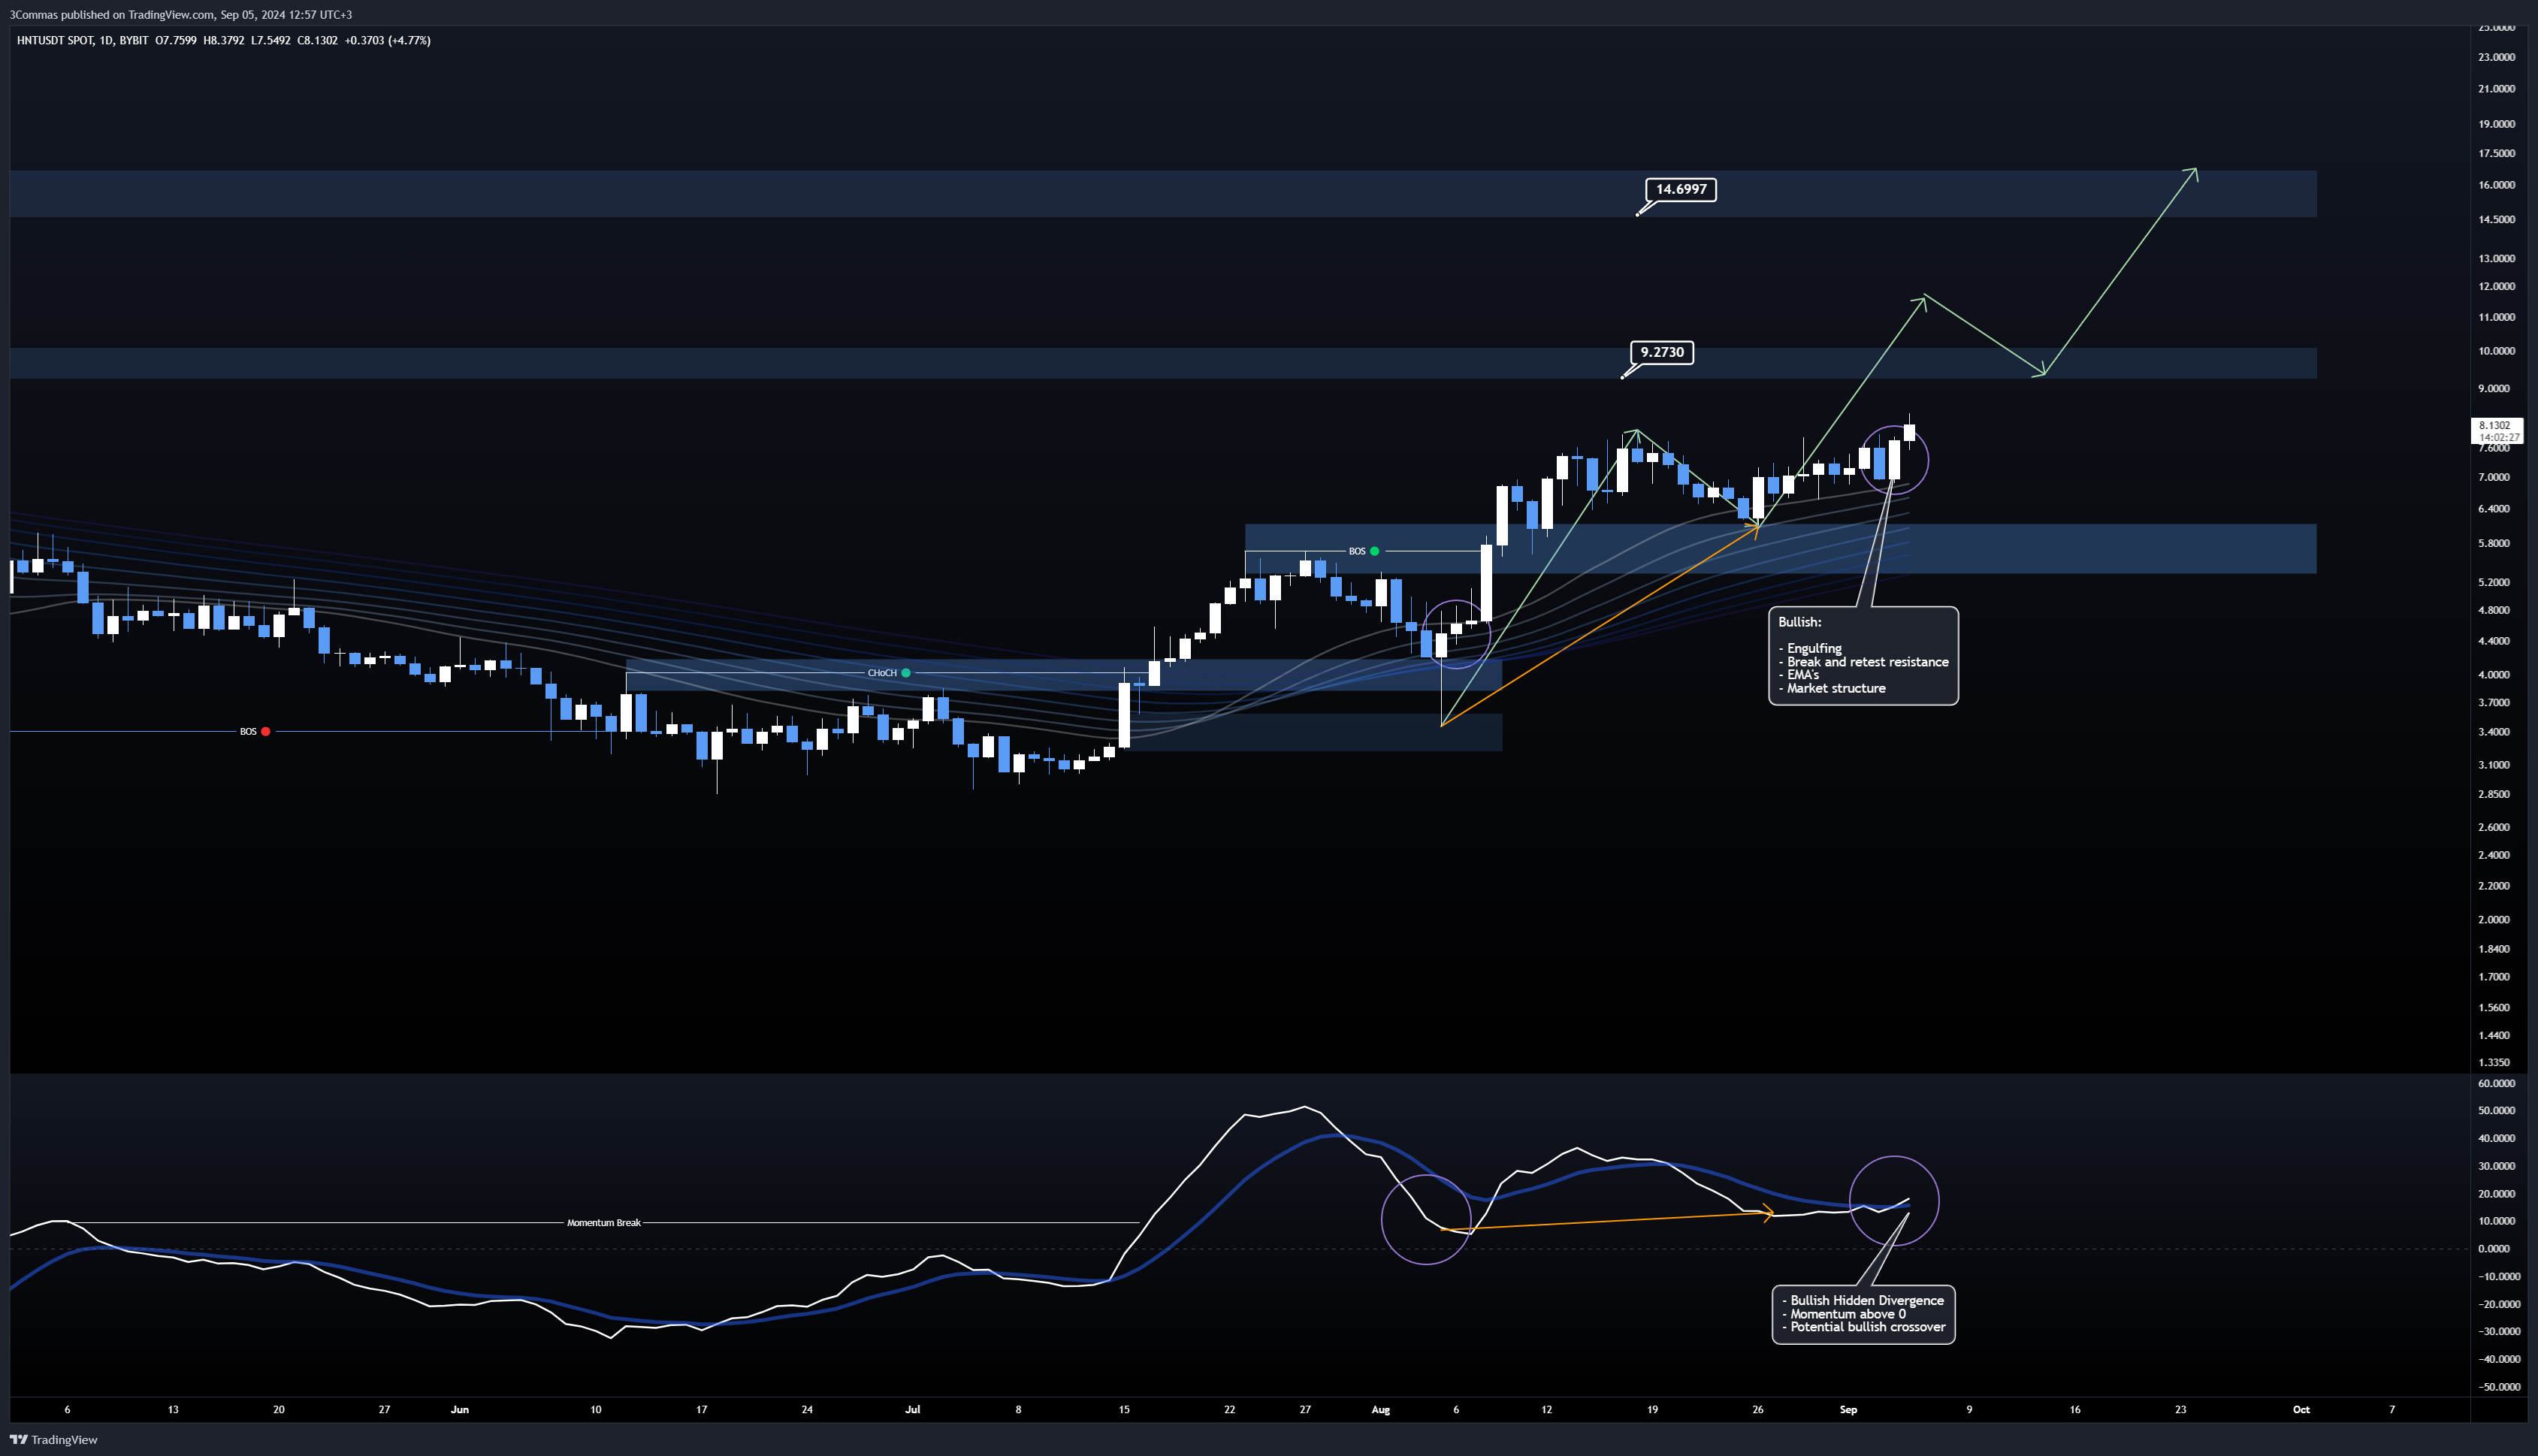
Task: Click the TradingView logo at the bottom
Action: [x=54, y=1440]
